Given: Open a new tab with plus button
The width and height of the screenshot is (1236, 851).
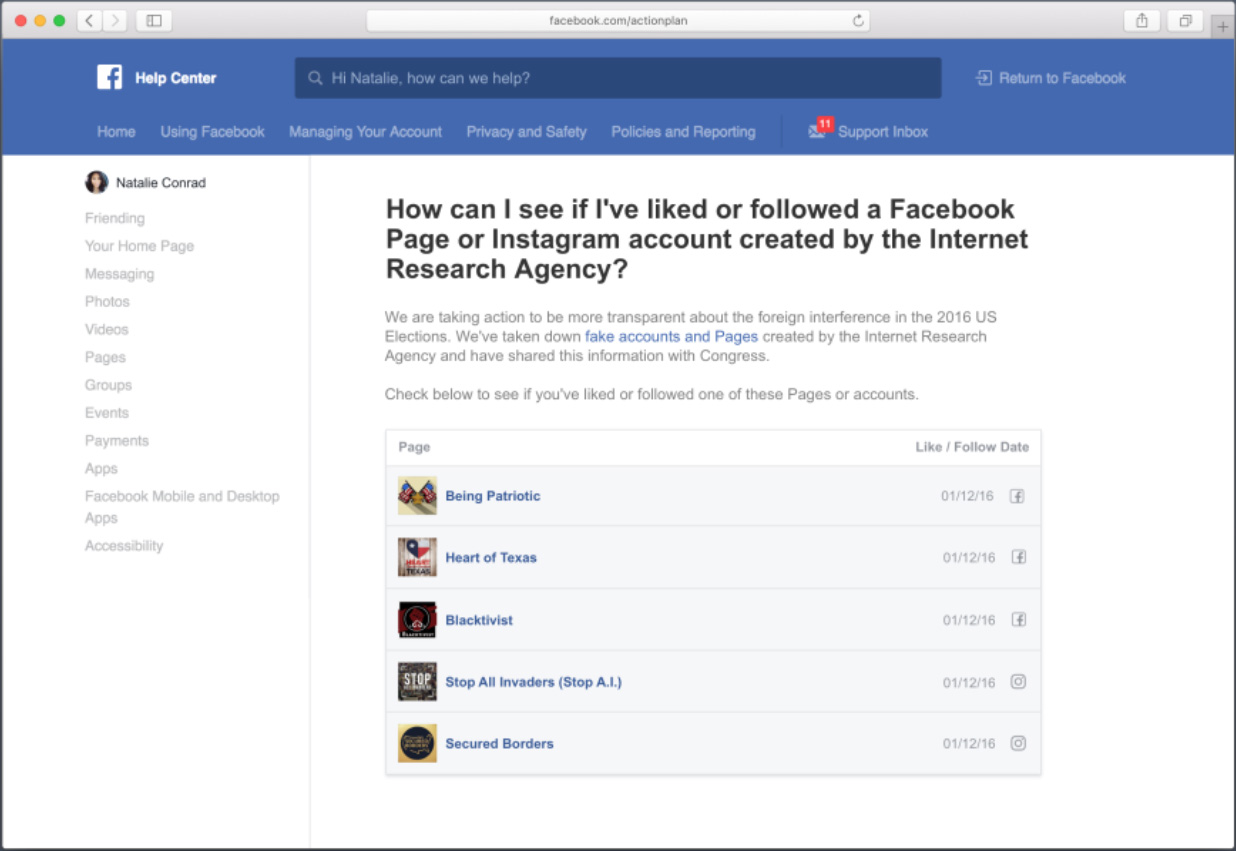Looking at the screenshot, I should [x=1222, y=27].
